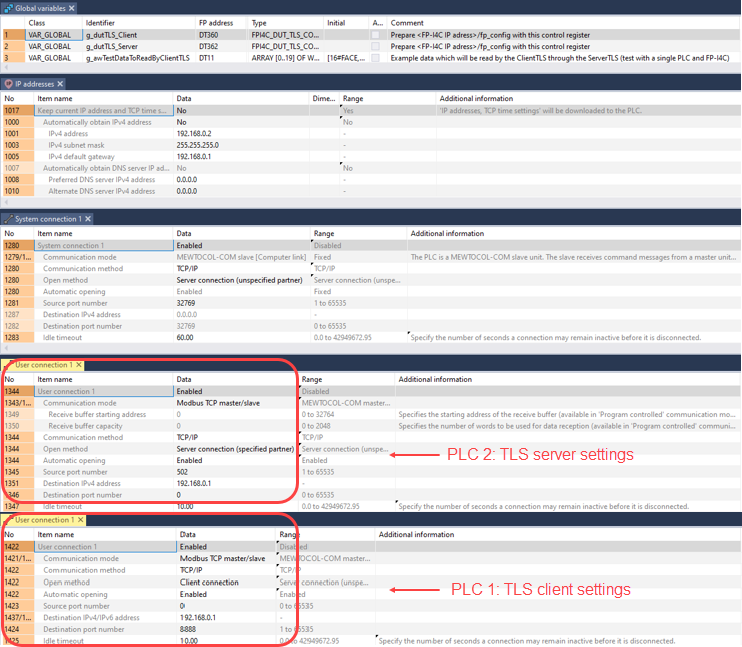Edit source port number 502
The height and width of the screenshot is (647, 742).
click(x=236, y=472)
